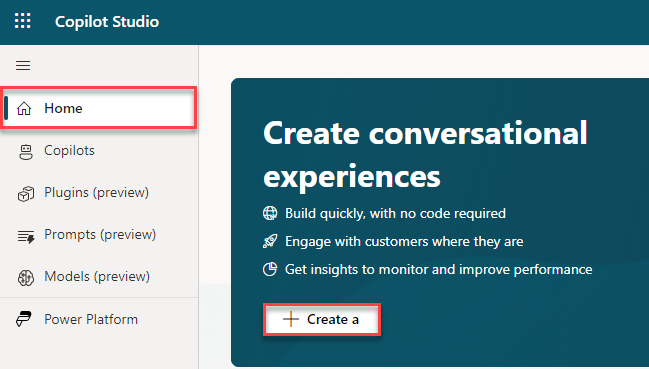Open Models (preview) page
This screenshot has height=369, width=649.
[x=99, y=276]
